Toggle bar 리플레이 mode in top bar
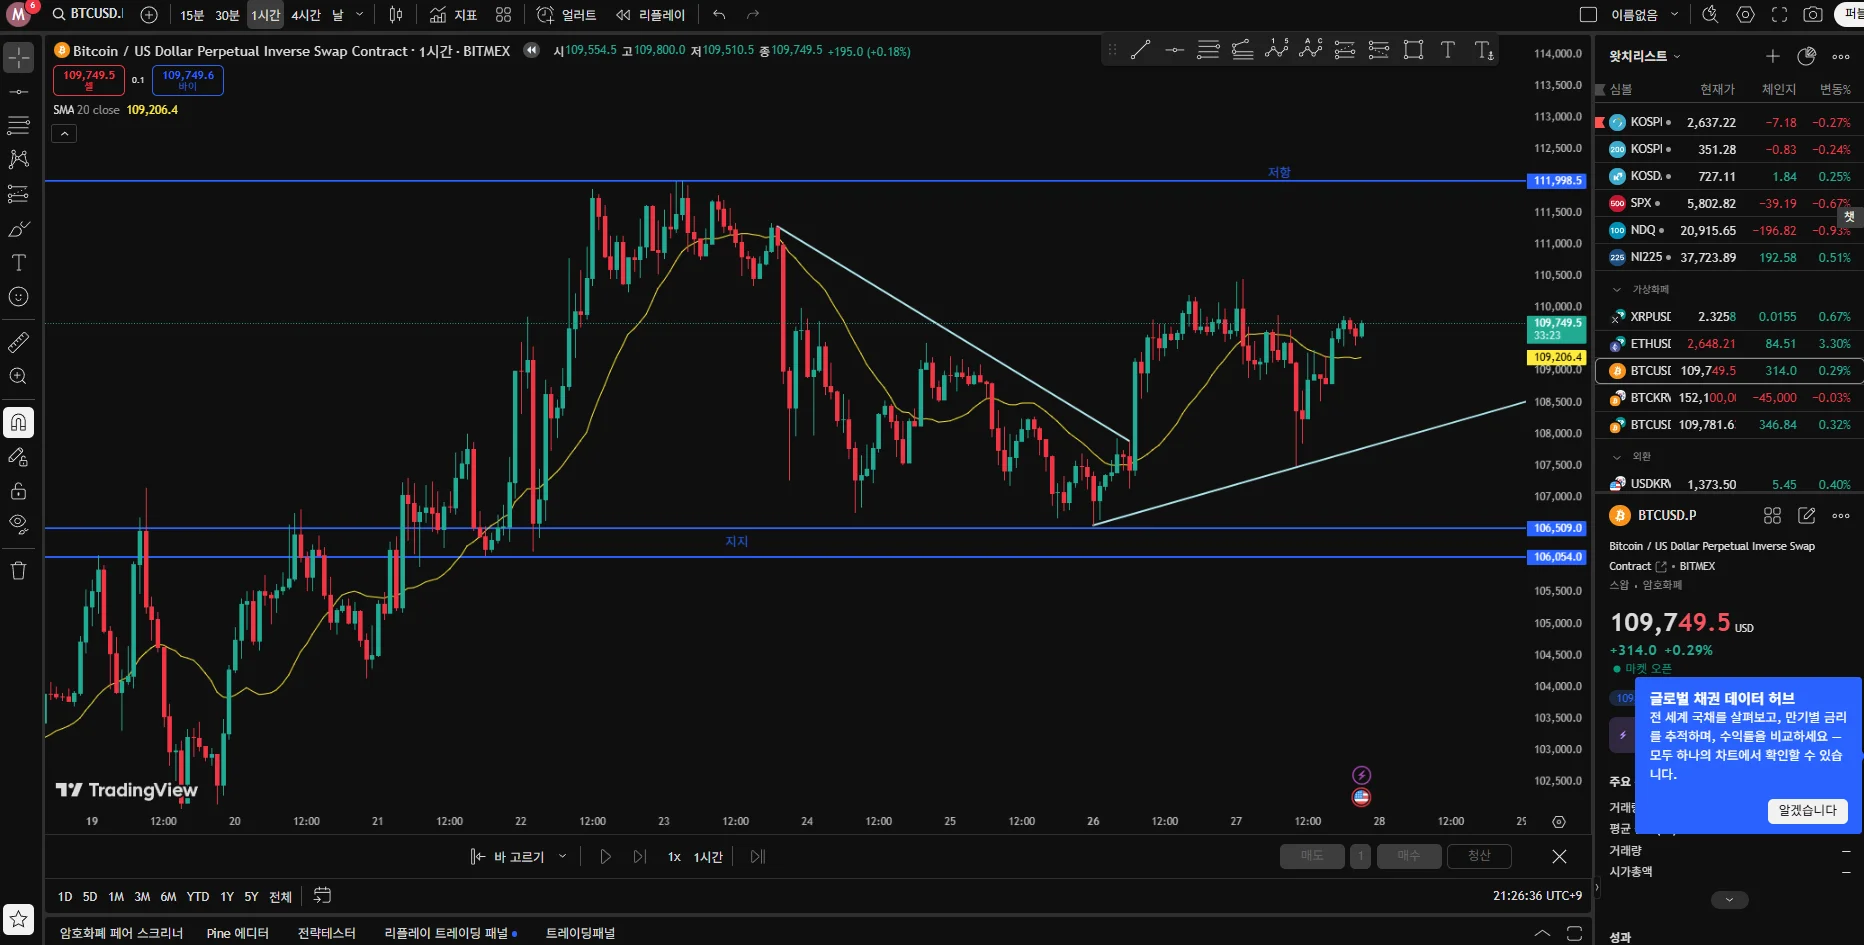Screen dimensions: 1864x945 coord(651,15)
